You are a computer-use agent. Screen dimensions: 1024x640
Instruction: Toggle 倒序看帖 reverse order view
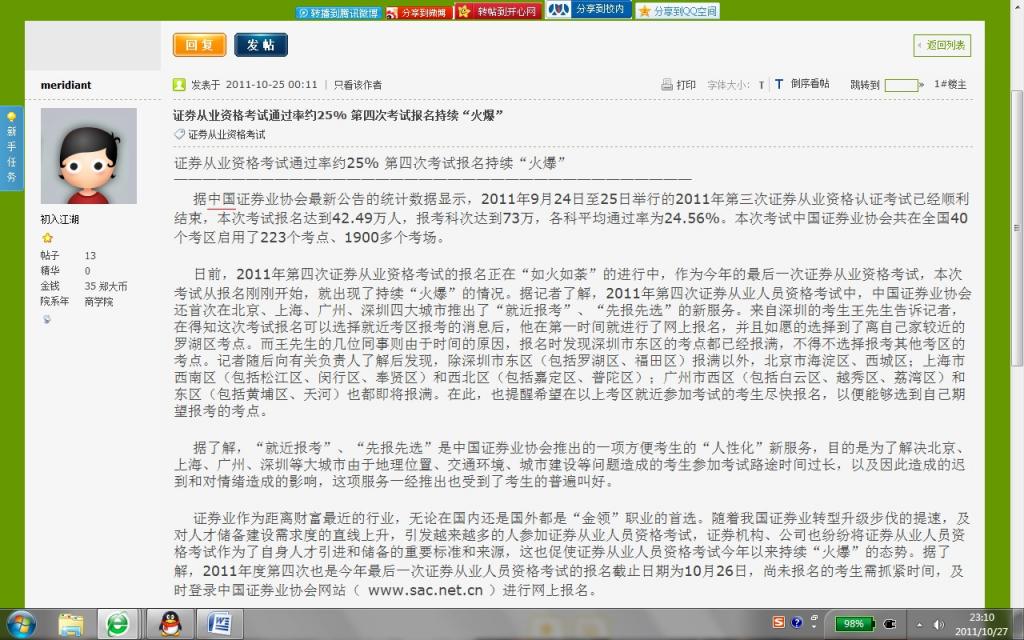point(809,84)
